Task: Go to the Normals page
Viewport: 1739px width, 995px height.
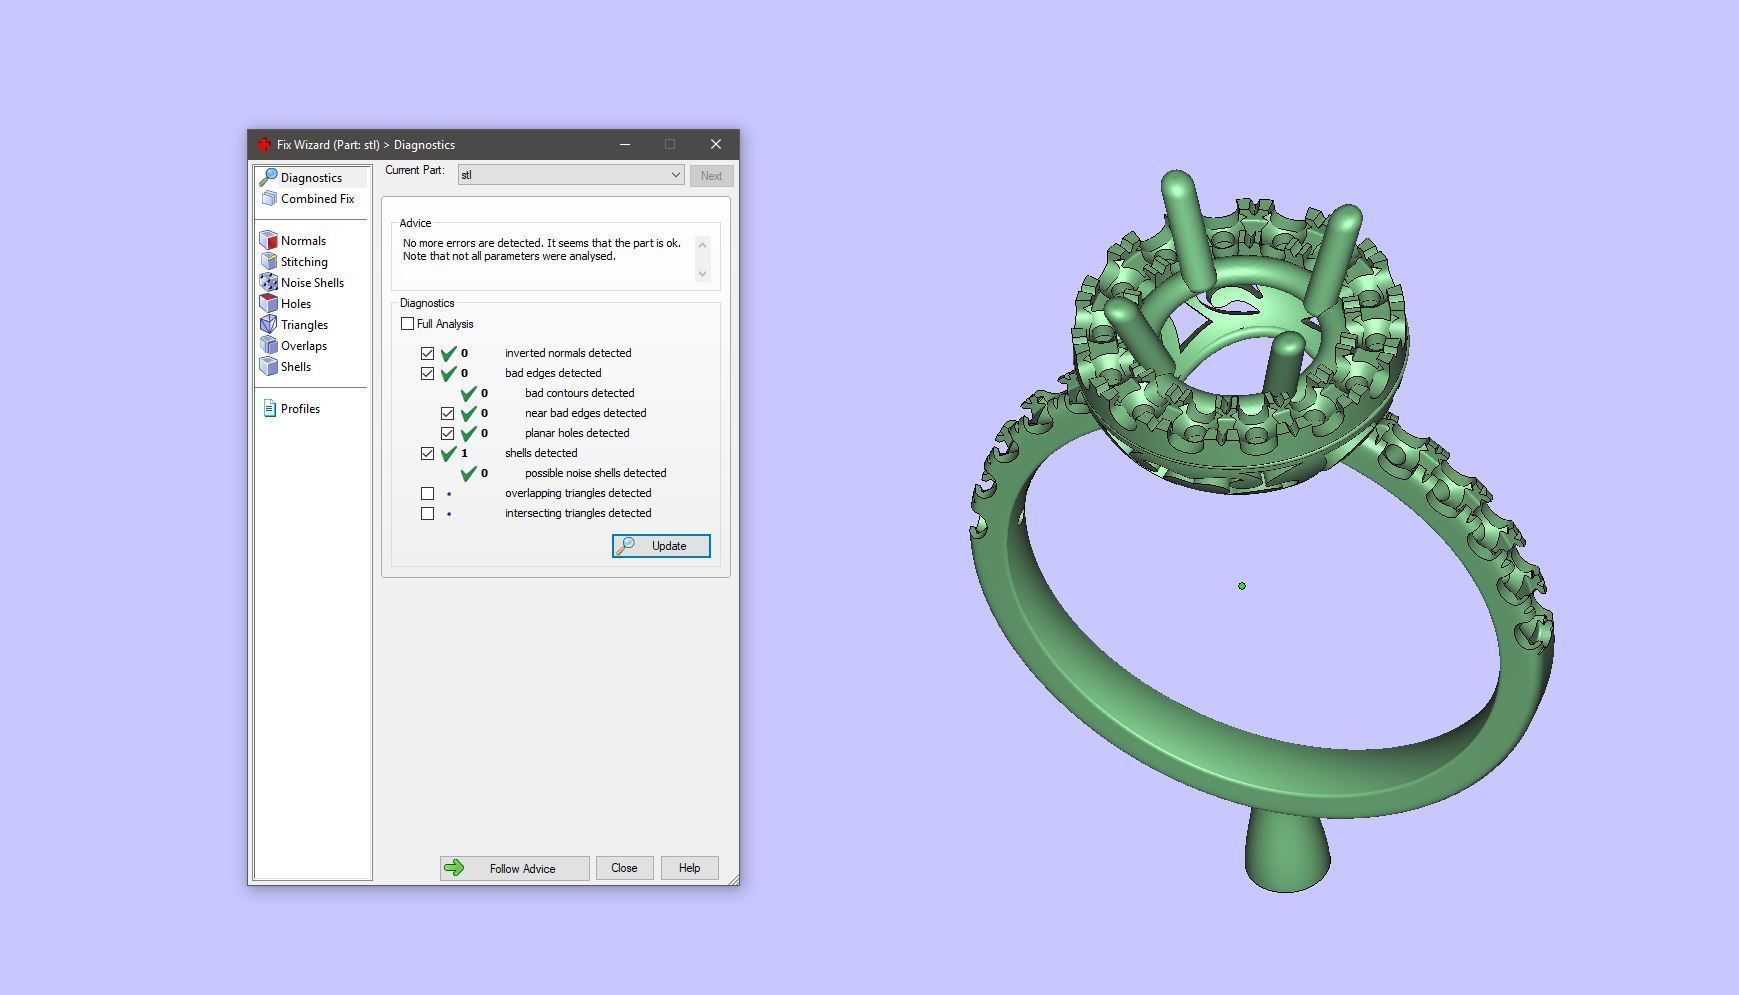Action: (x=303, y=241)
